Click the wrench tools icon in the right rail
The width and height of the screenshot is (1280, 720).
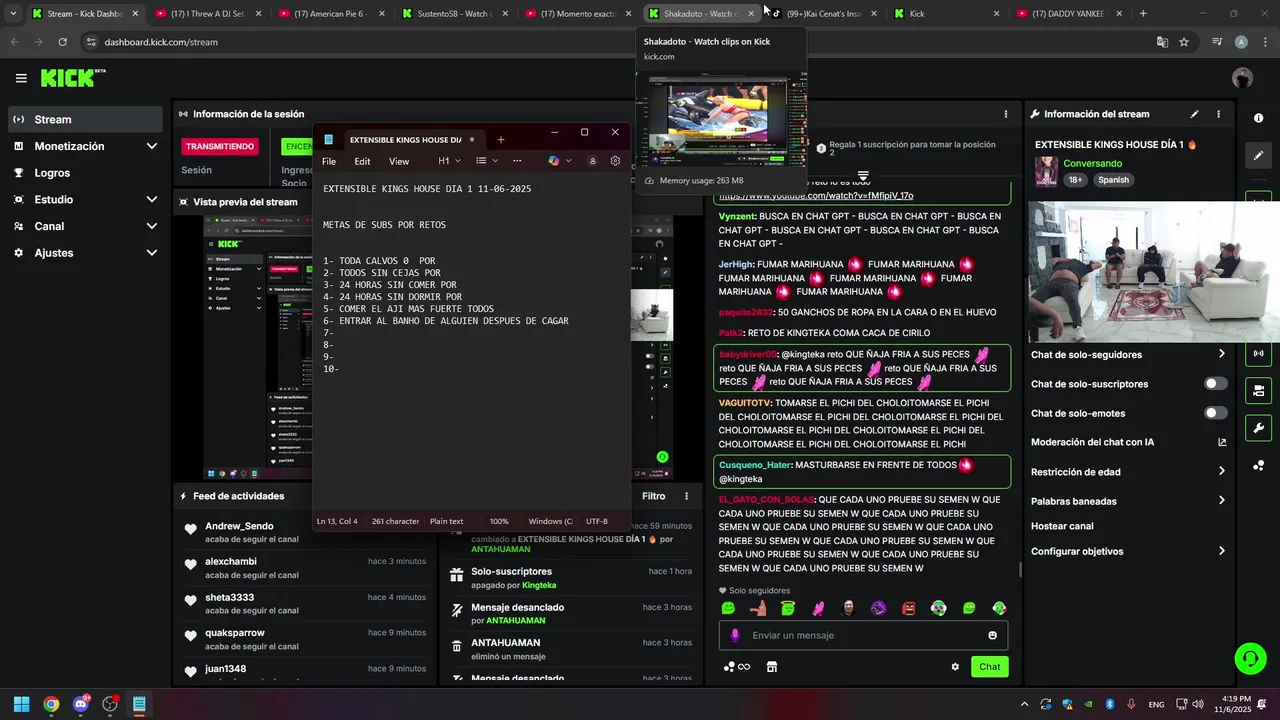click(1258, 428)
